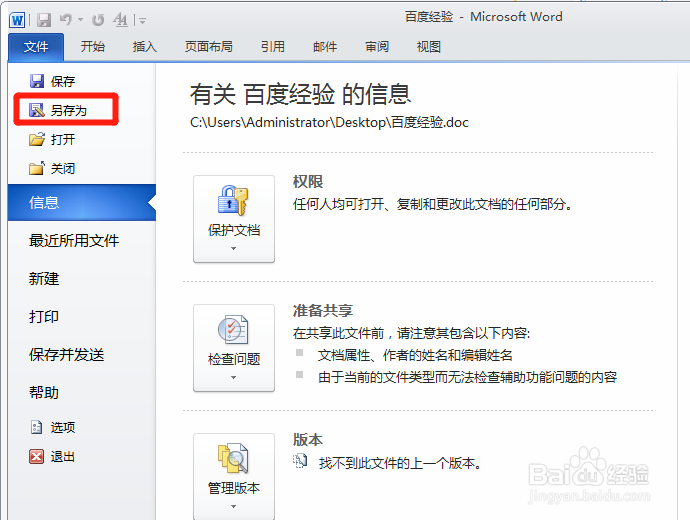
Task: Open 最近所用文件 list
Action: (74, 241)
